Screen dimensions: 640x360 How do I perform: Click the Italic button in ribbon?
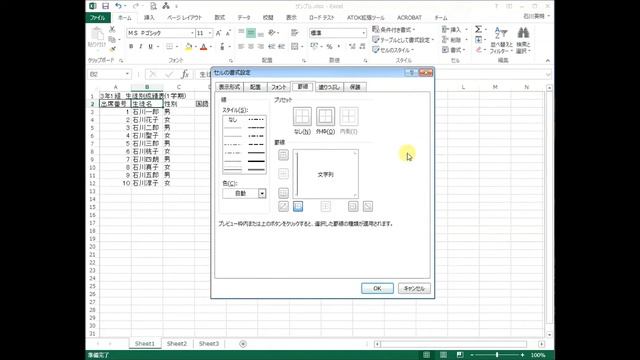coord(140,47)
